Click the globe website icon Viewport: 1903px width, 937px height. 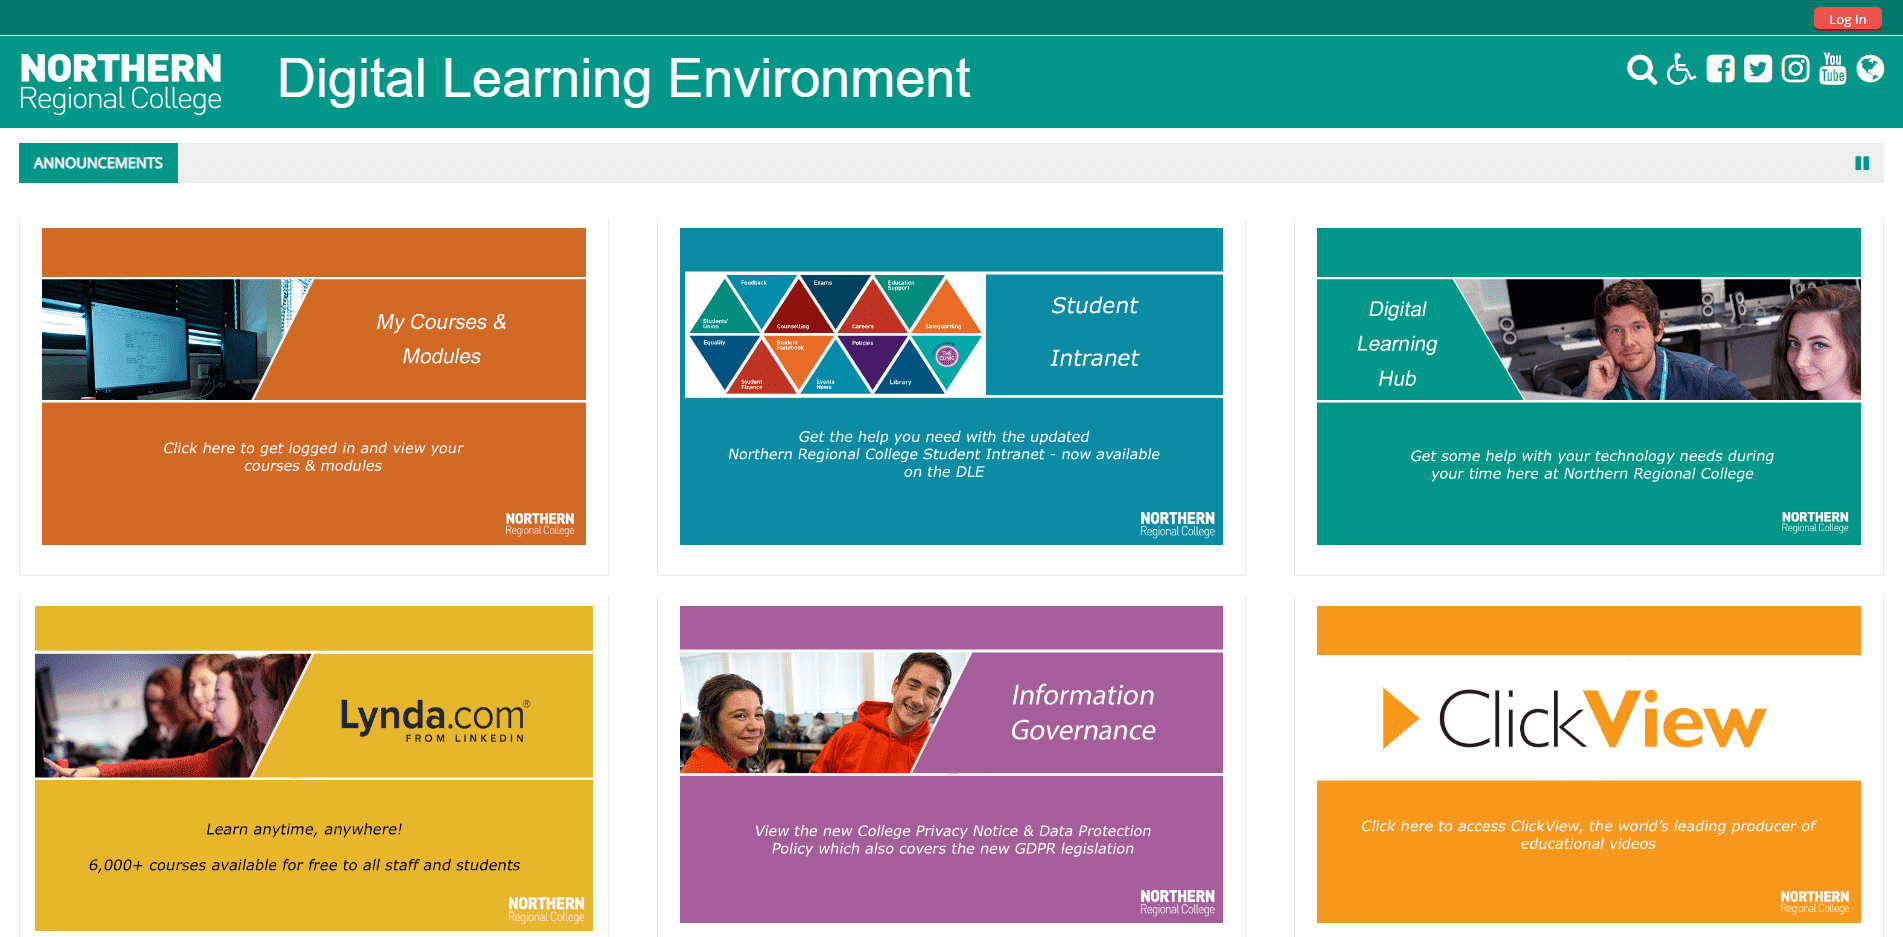tap(1870, 69)
